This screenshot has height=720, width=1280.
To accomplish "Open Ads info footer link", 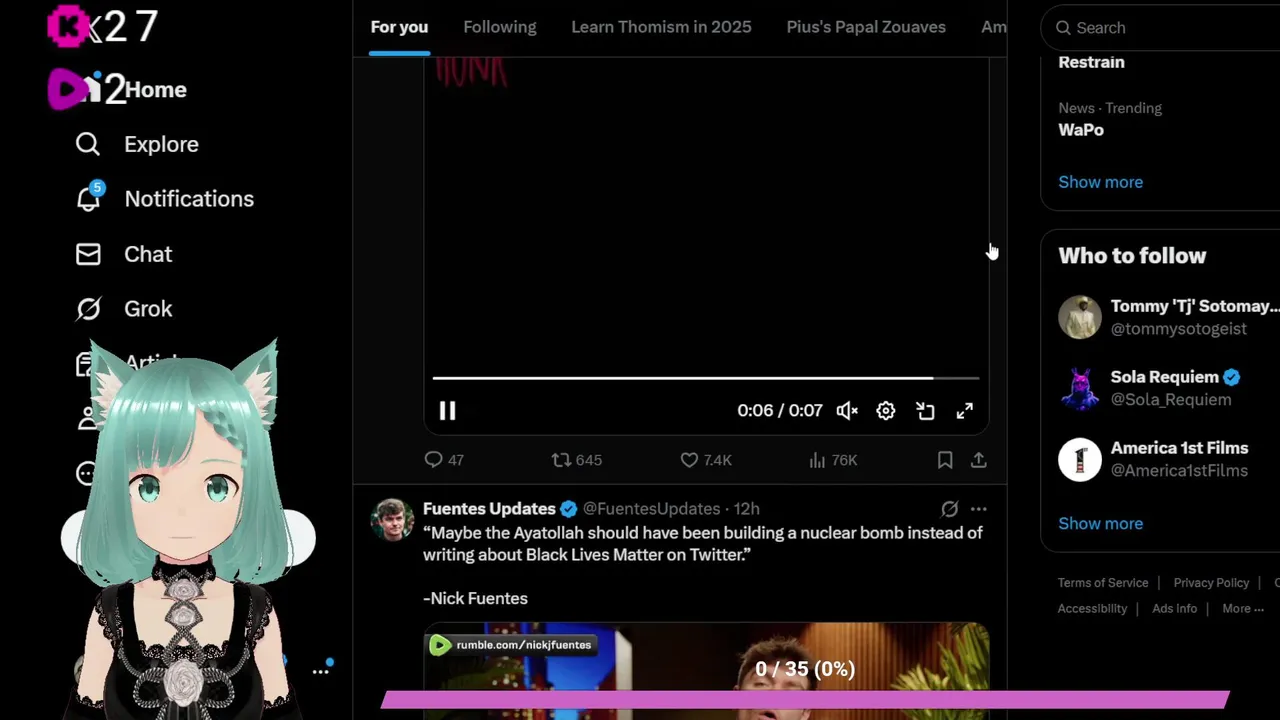I will [x=1174, y=609].
